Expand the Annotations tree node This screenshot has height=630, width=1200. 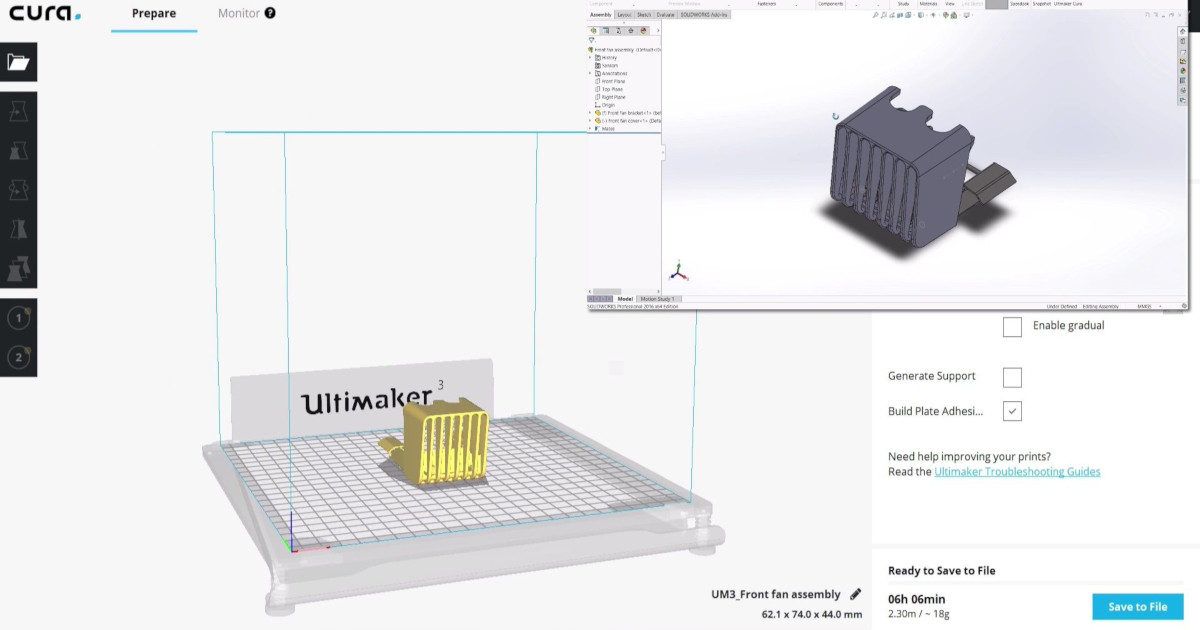click(x=591, y=73)
